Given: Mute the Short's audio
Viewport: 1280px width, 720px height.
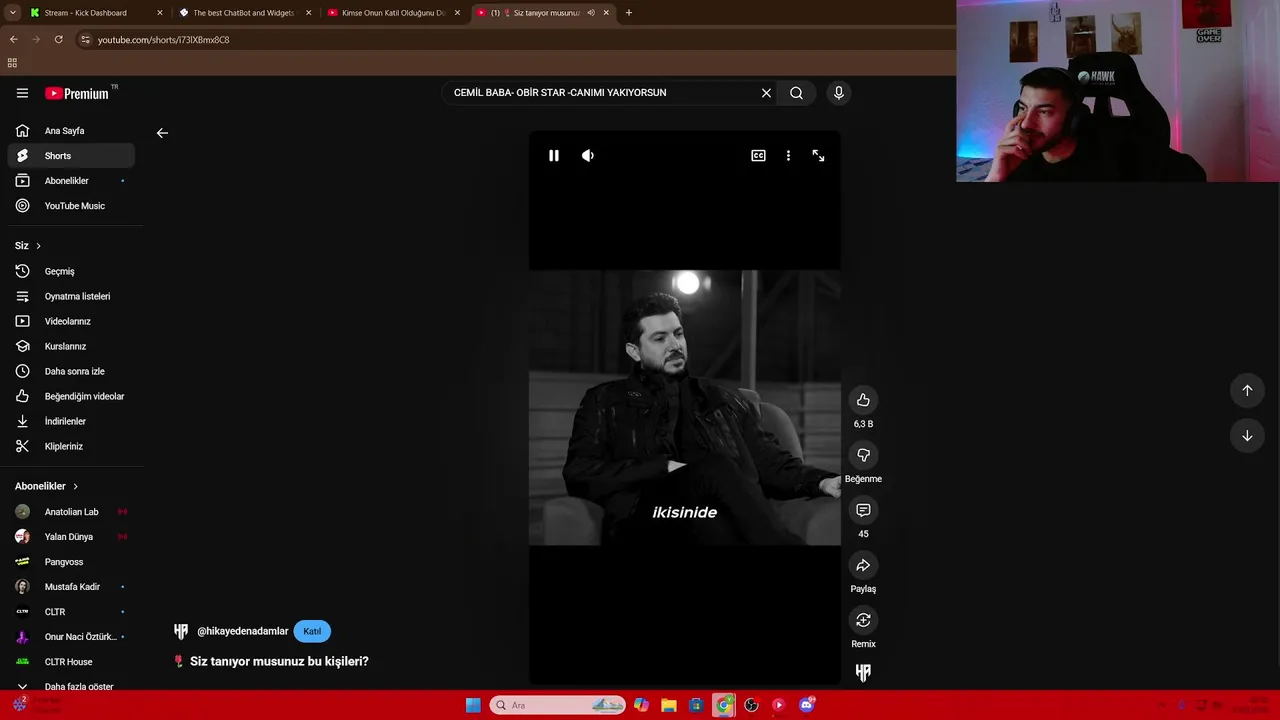Looking at the screenshot, I should point(588,156).
